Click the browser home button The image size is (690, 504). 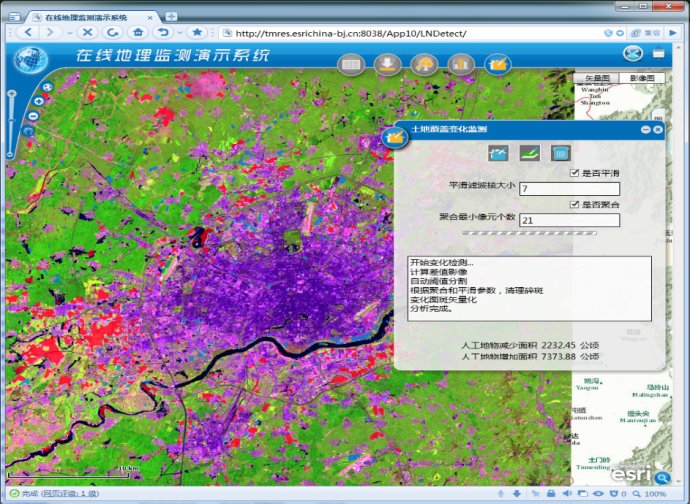136,32
